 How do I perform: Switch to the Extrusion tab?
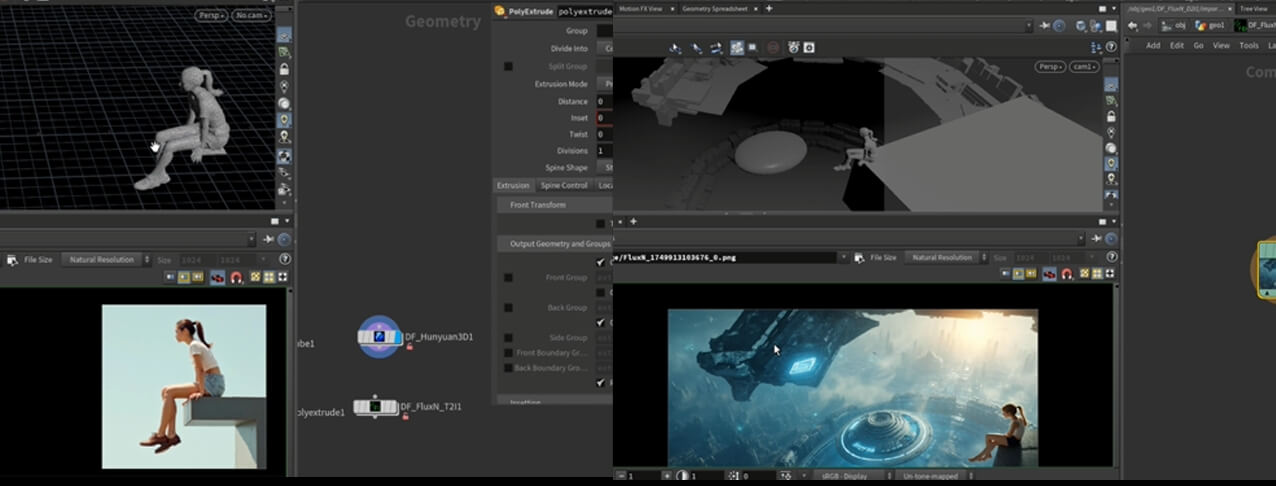(513, 185)
